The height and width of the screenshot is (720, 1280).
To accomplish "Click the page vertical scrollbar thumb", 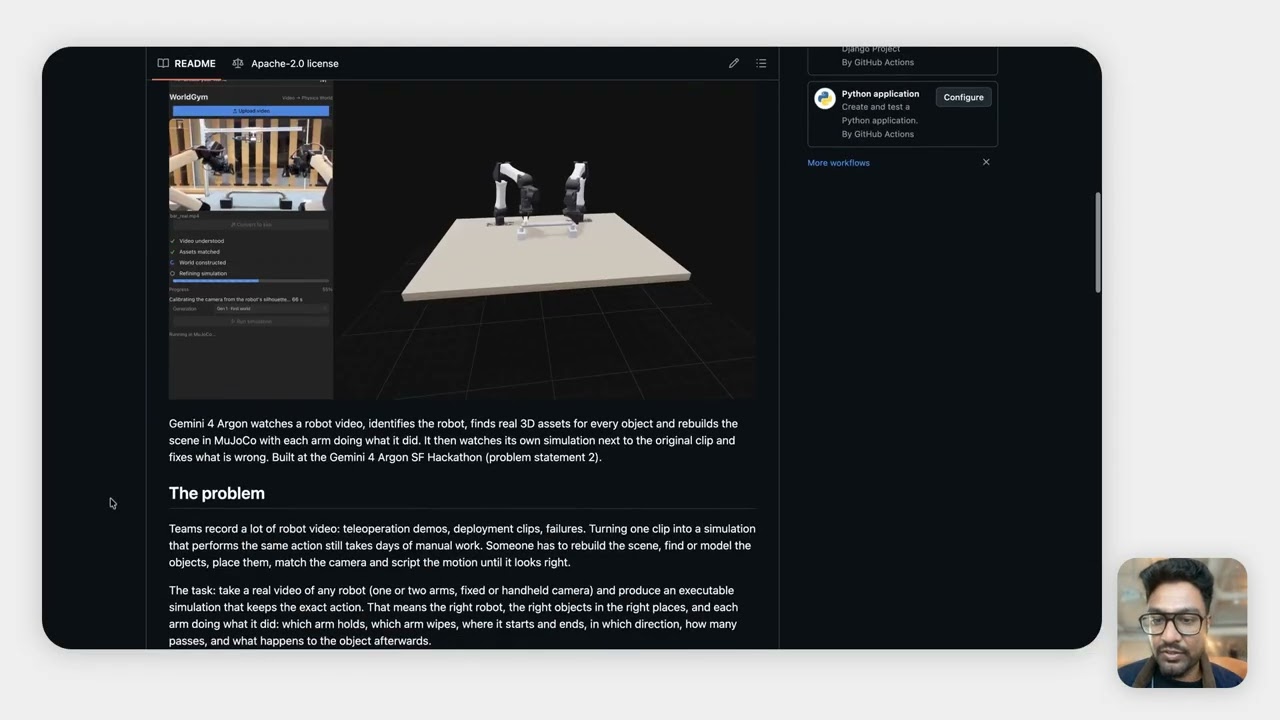I will [1098, 242].
